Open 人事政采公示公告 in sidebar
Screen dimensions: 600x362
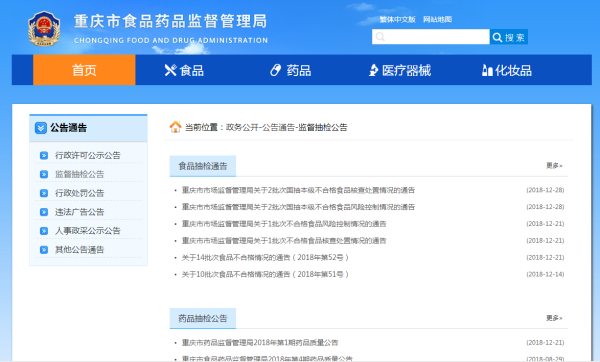[x=88, y=231]
